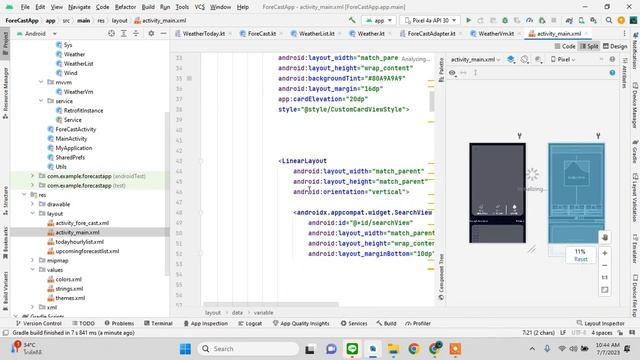This screenshot has height=360, width=640.
Task: Hide the project panel with minus icon
Action: click(x=163, y=33)
